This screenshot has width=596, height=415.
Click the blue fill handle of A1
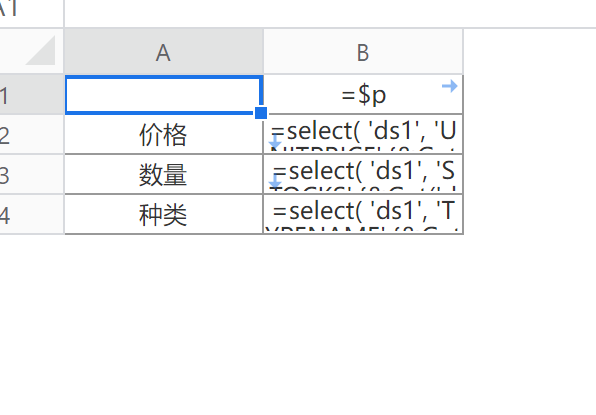(x=261, y=113)
